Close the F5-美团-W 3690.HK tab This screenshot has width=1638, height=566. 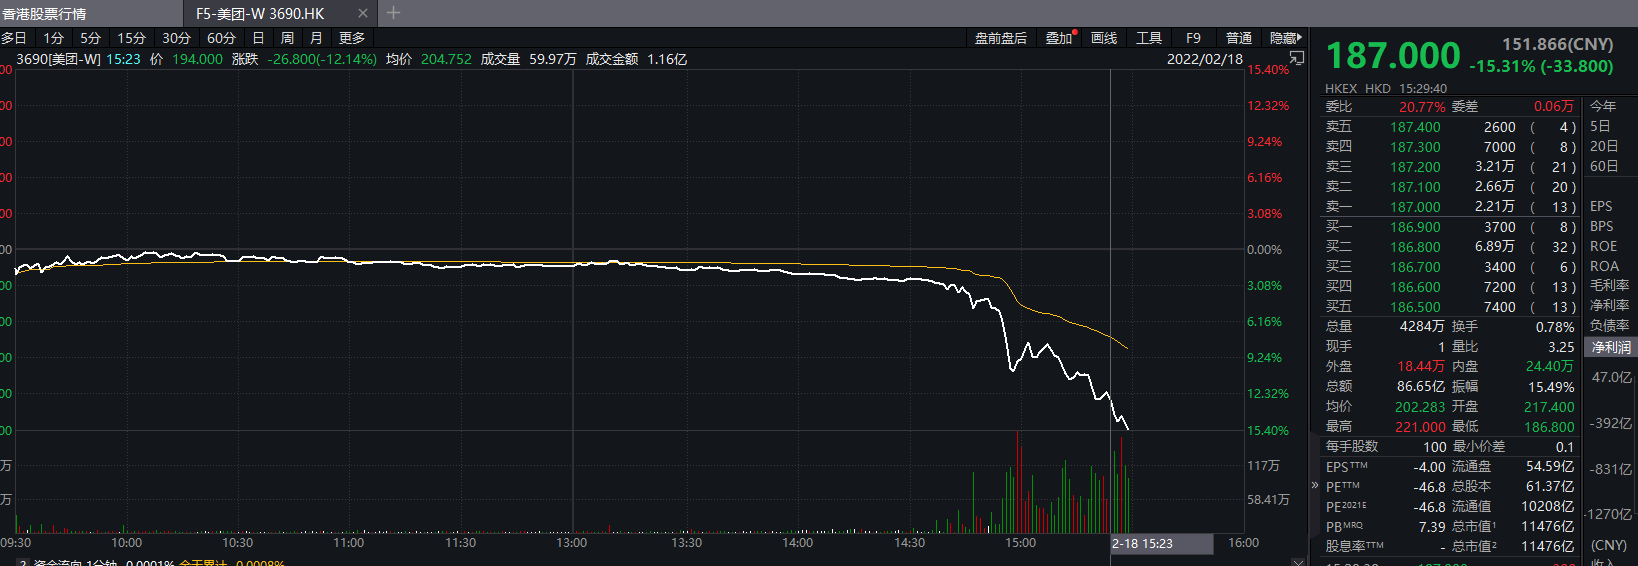[362, 13]
